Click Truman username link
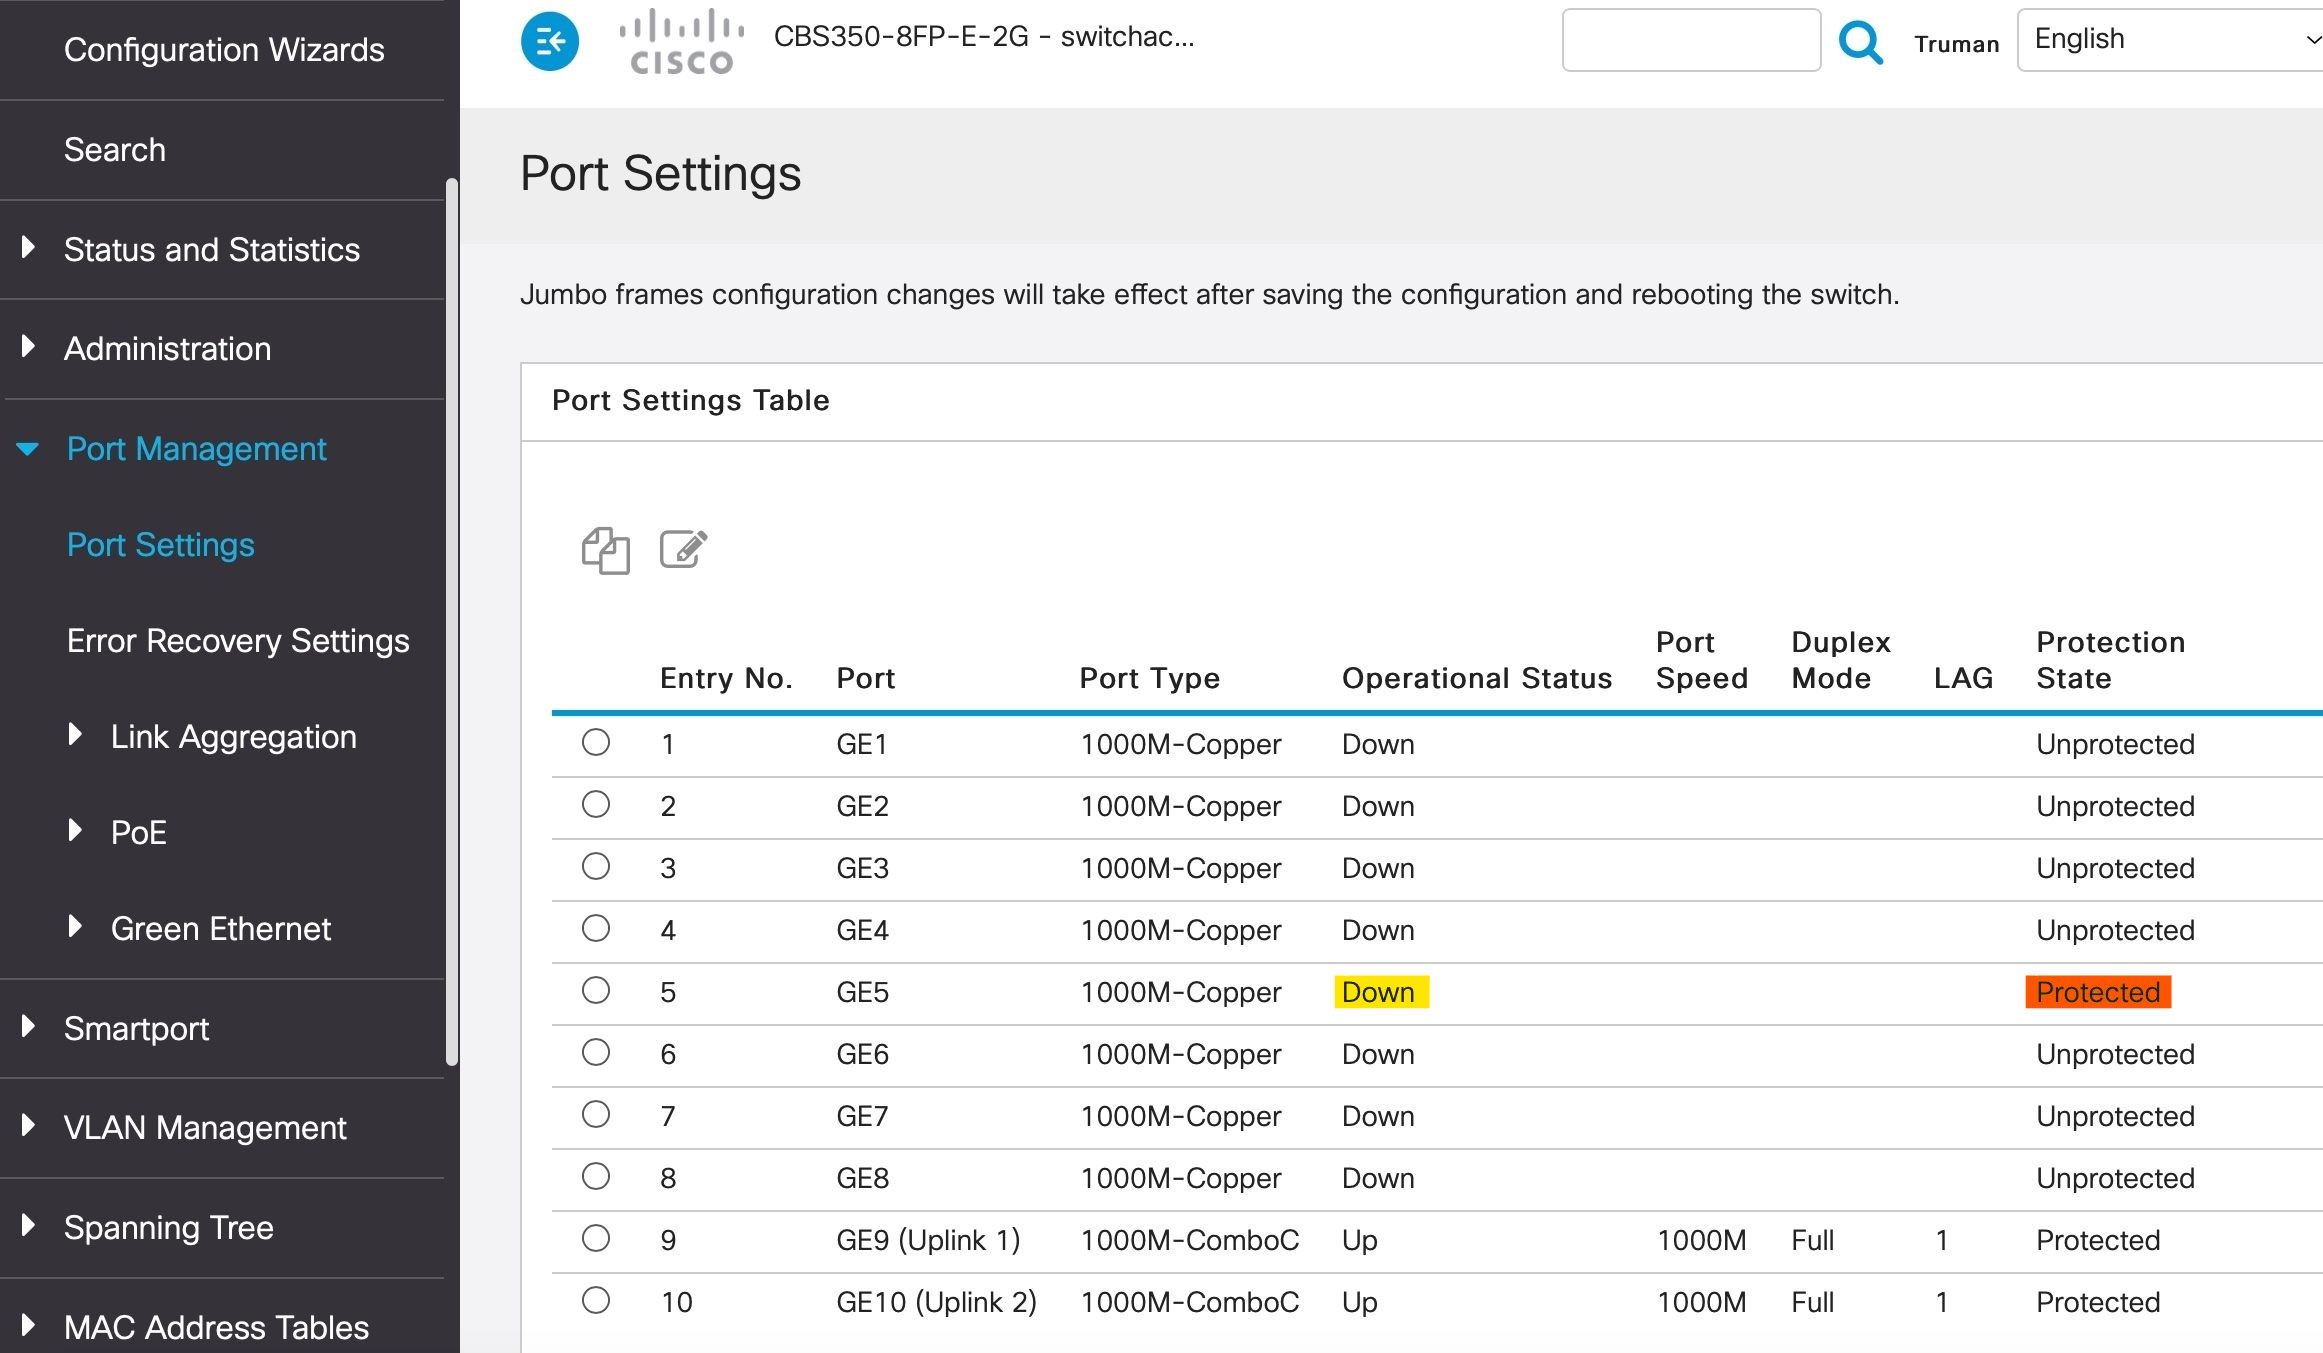Screen dimensions: 2323x1353 (x=1956, y=44)
